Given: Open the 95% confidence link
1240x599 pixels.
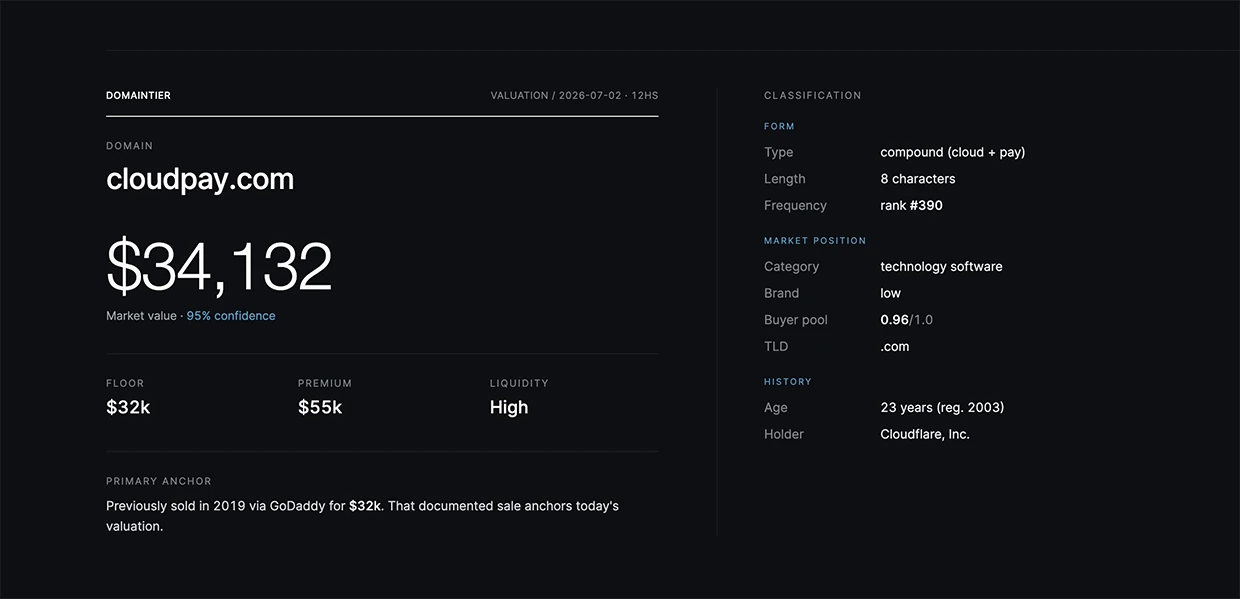Looking at the screenshot, I should tap(231, 316).
